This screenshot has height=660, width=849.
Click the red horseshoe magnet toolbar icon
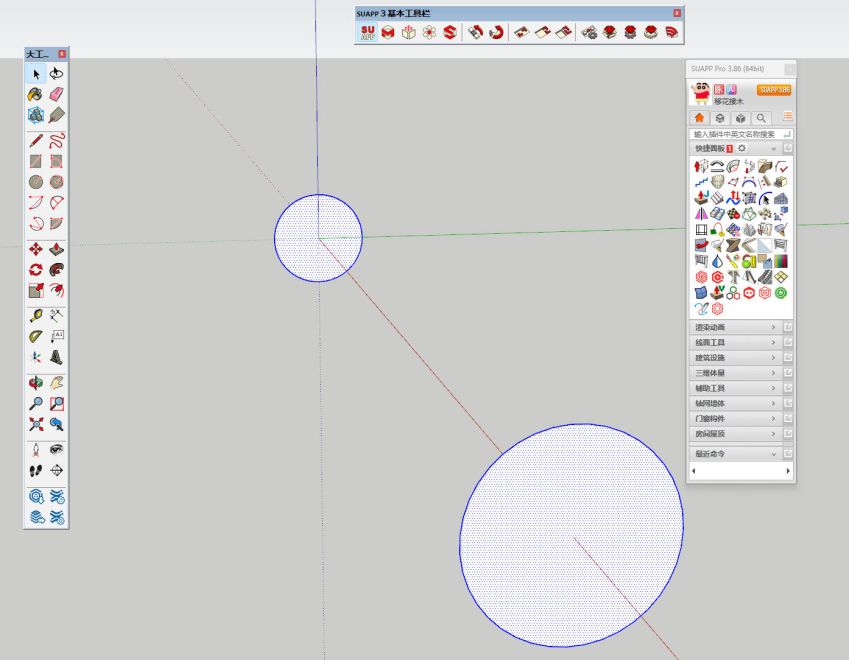click(496, 32)
